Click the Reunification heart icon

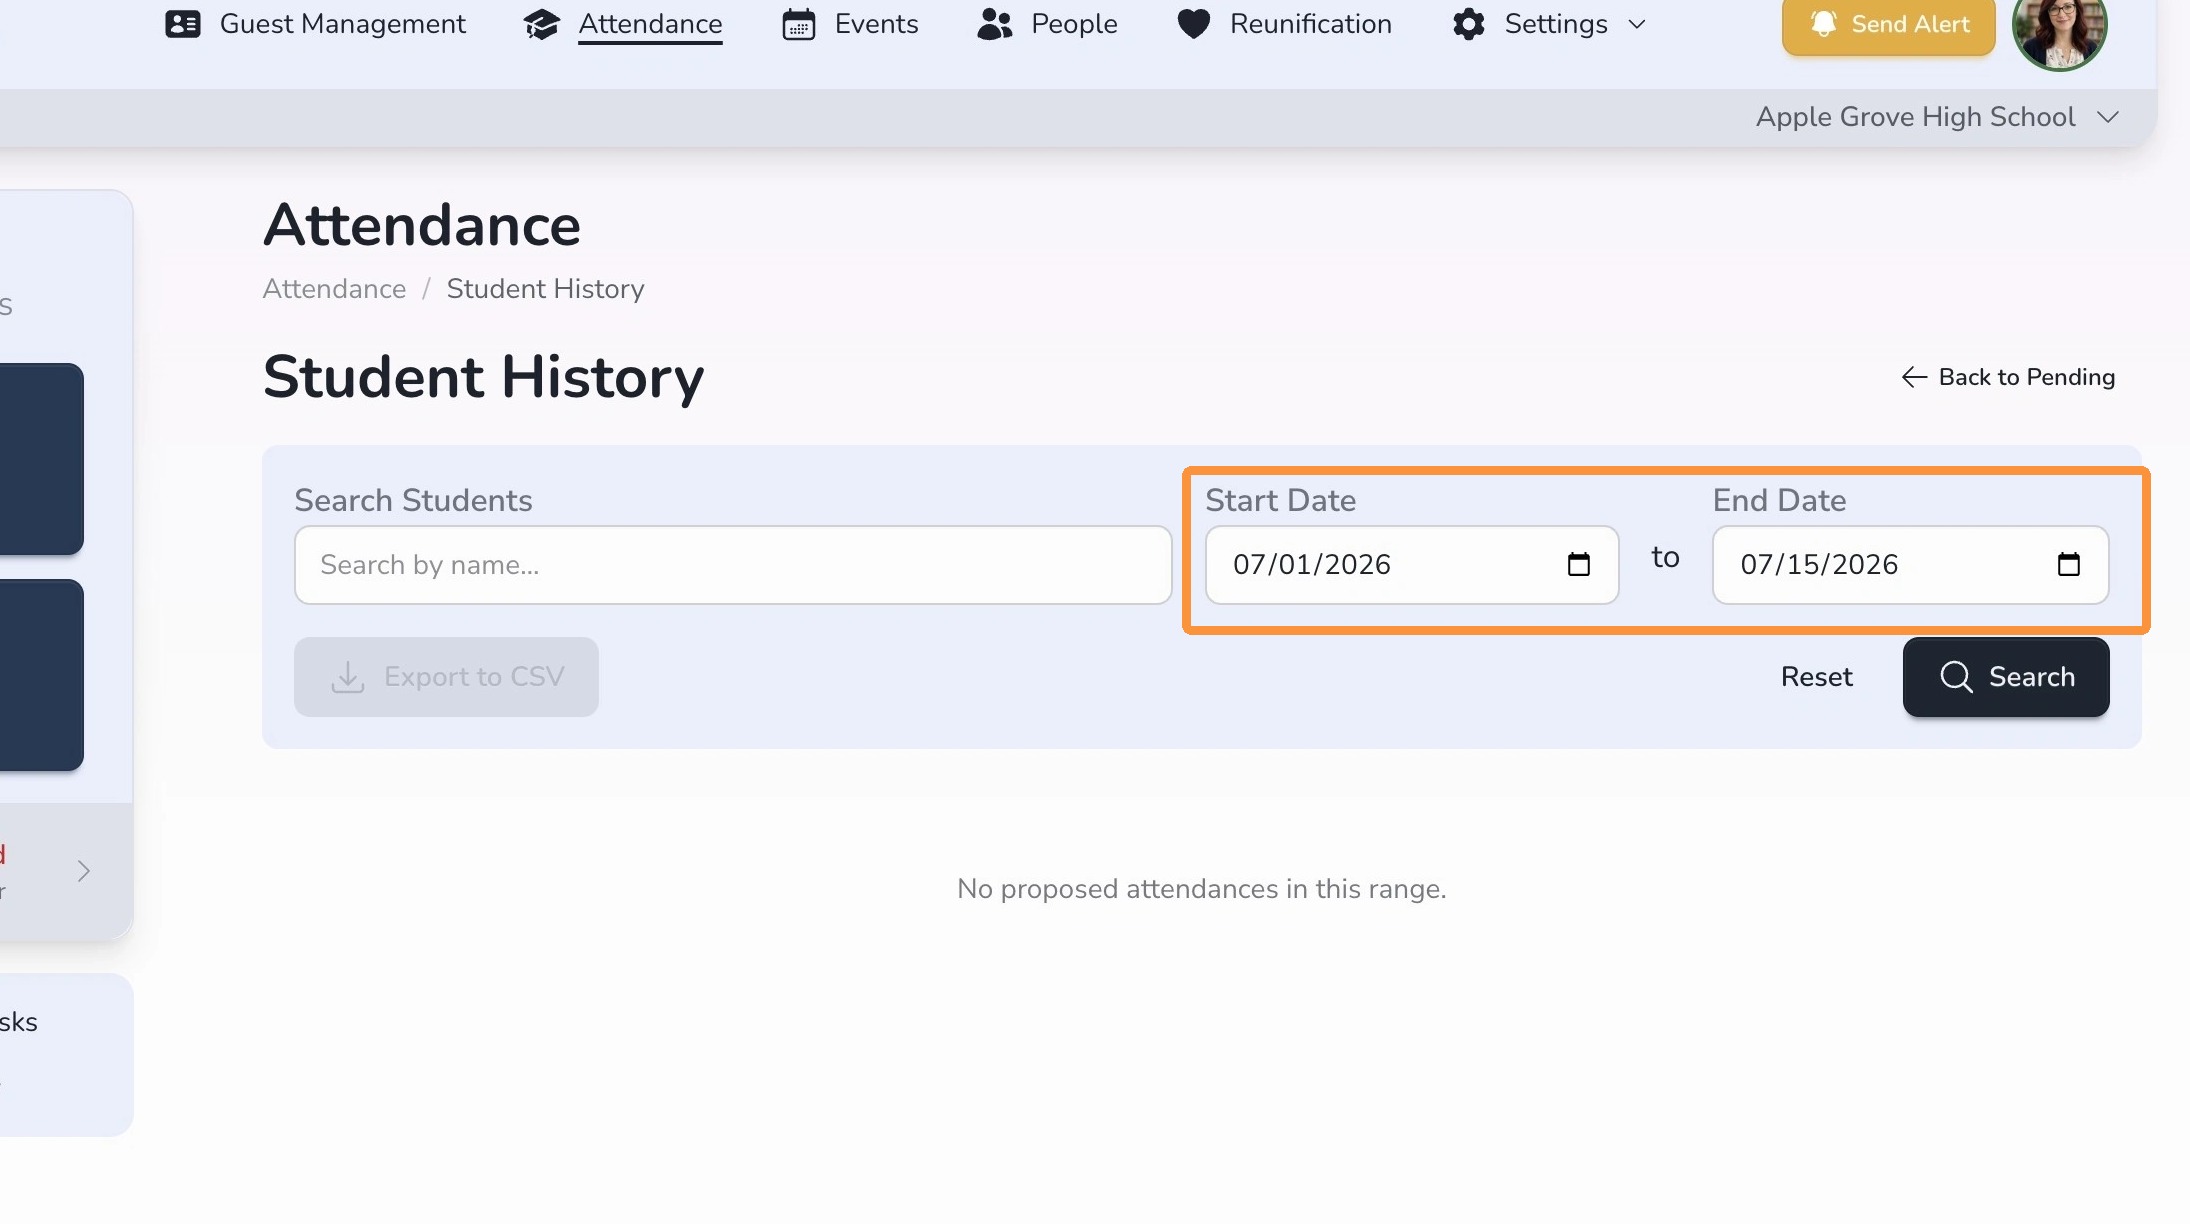[x=1194, y=24]
